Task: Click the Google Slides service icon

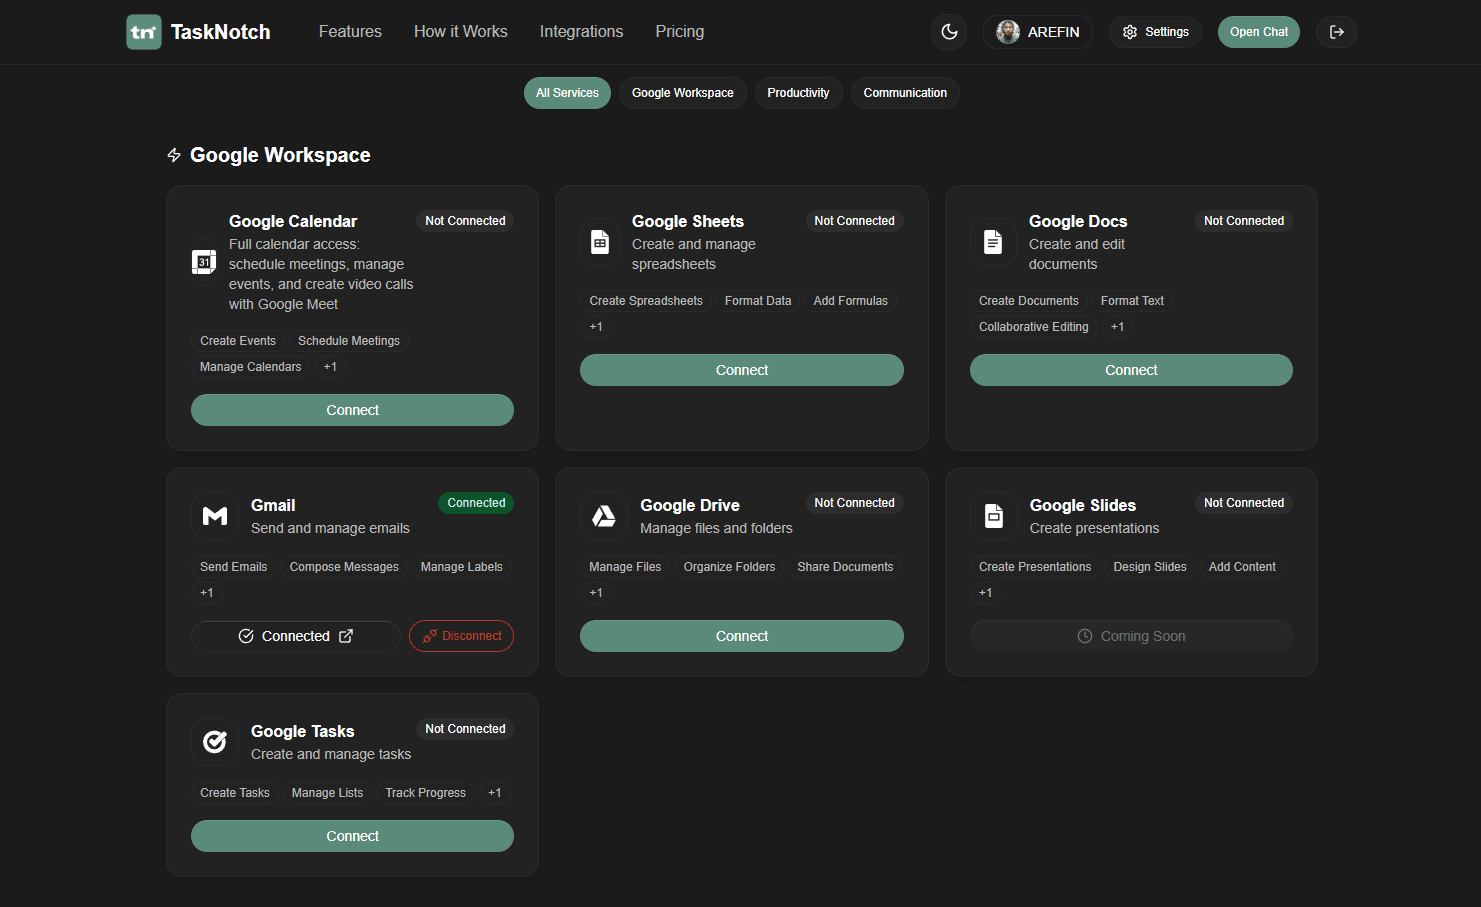Action: (994, 516)
